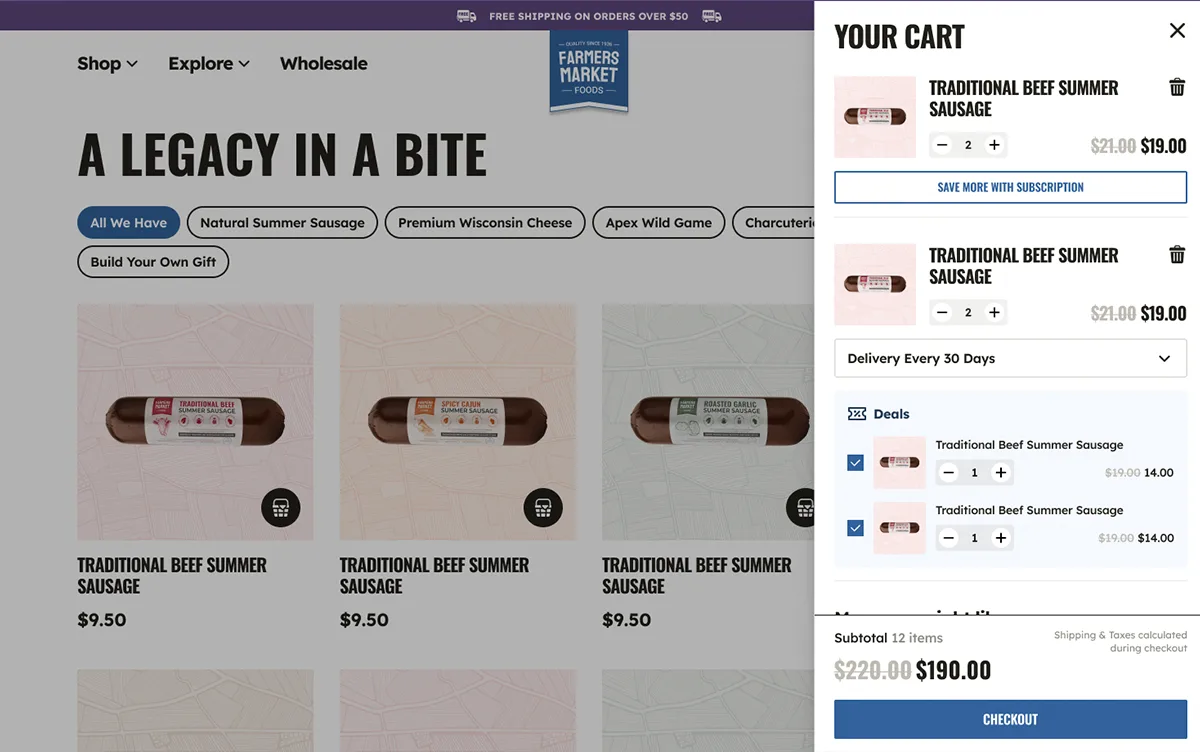The image size is (1200, 752).
Task: Expand the Explore navigation menu
Action: 208,63
